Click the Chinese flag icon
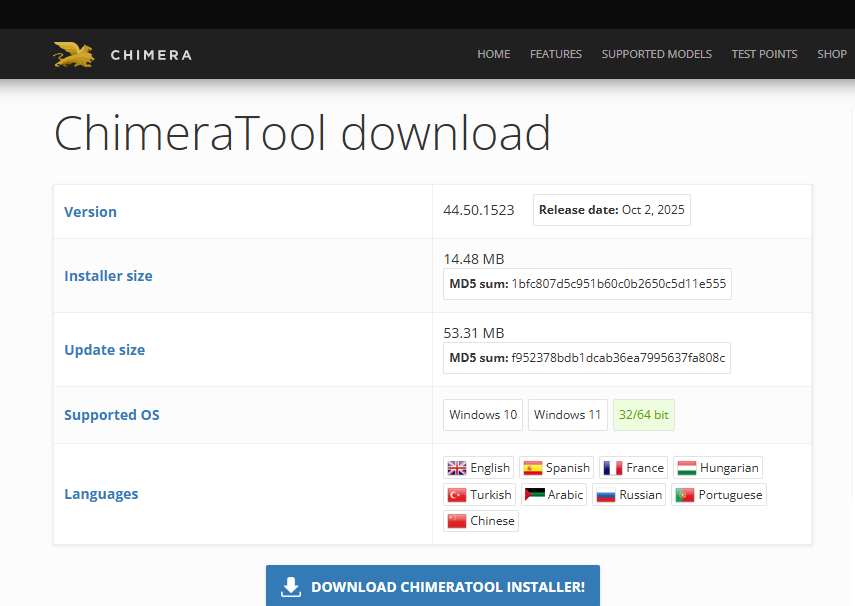855x606 pixels. pyautogui.click(x=456, y=520)
